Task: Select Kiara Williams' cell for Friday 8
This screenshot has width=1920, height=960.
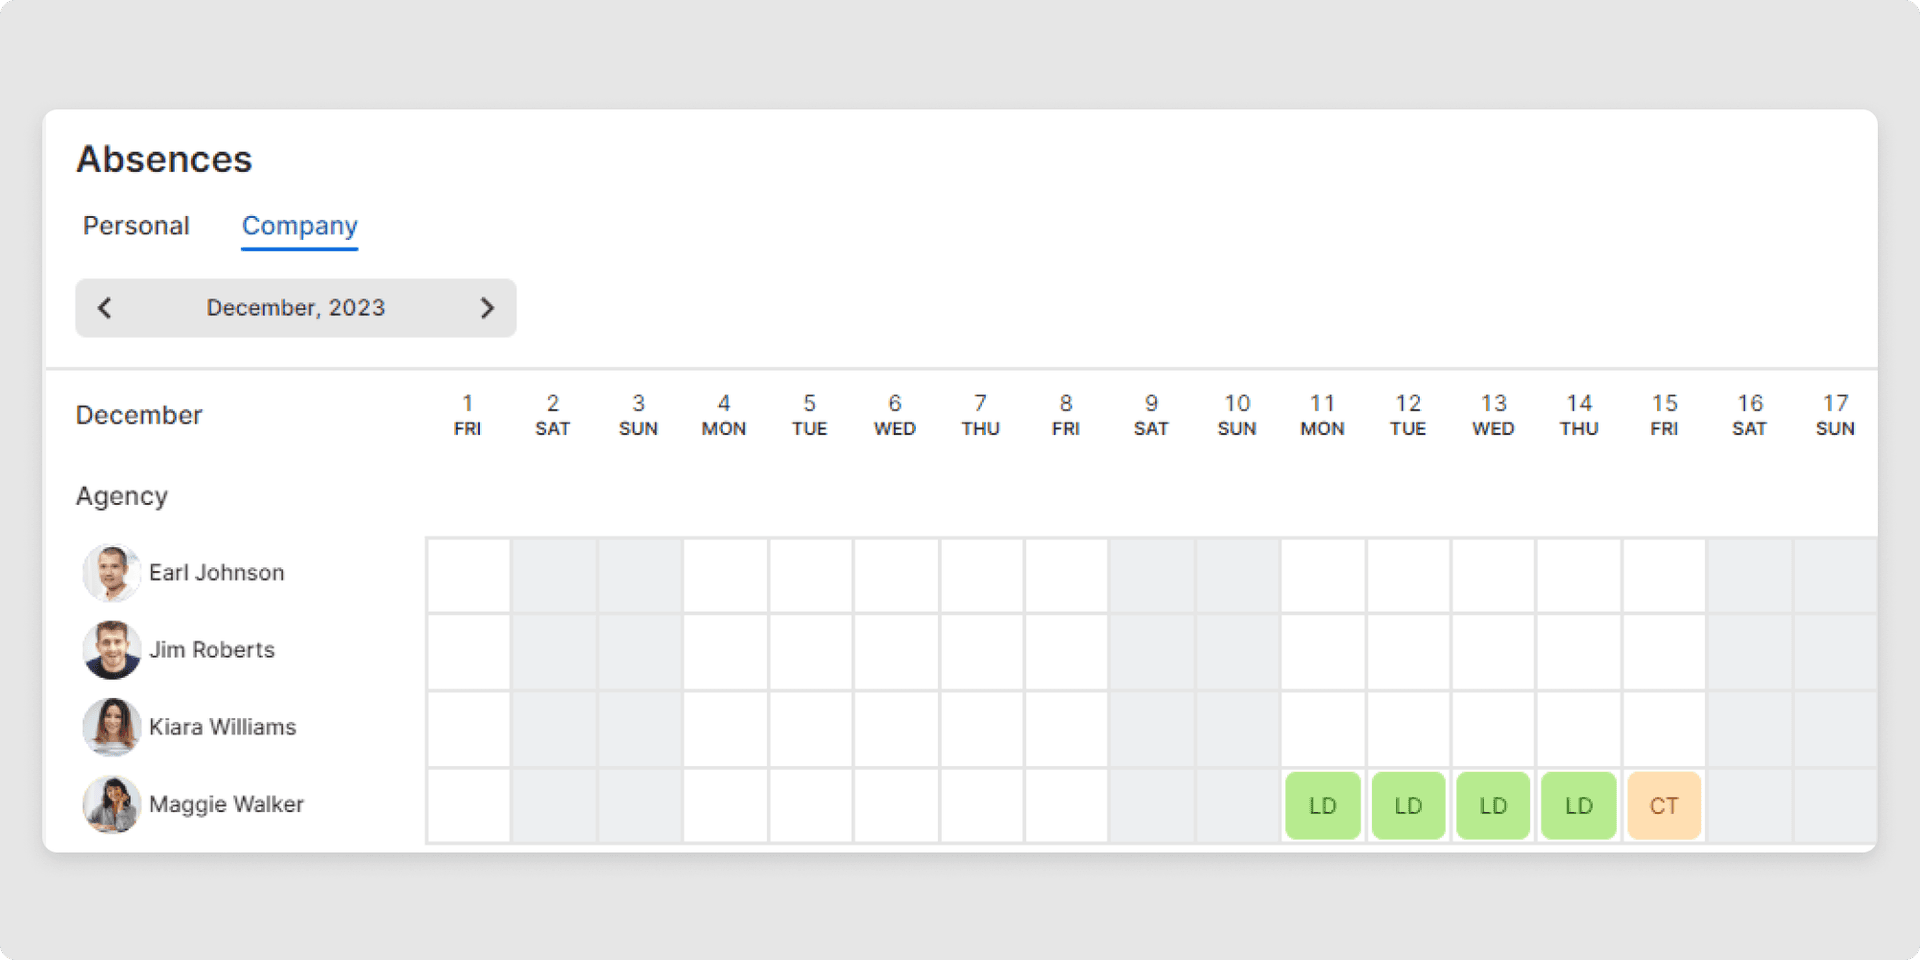Action: pyautogui.click(x=1066, y=728)
